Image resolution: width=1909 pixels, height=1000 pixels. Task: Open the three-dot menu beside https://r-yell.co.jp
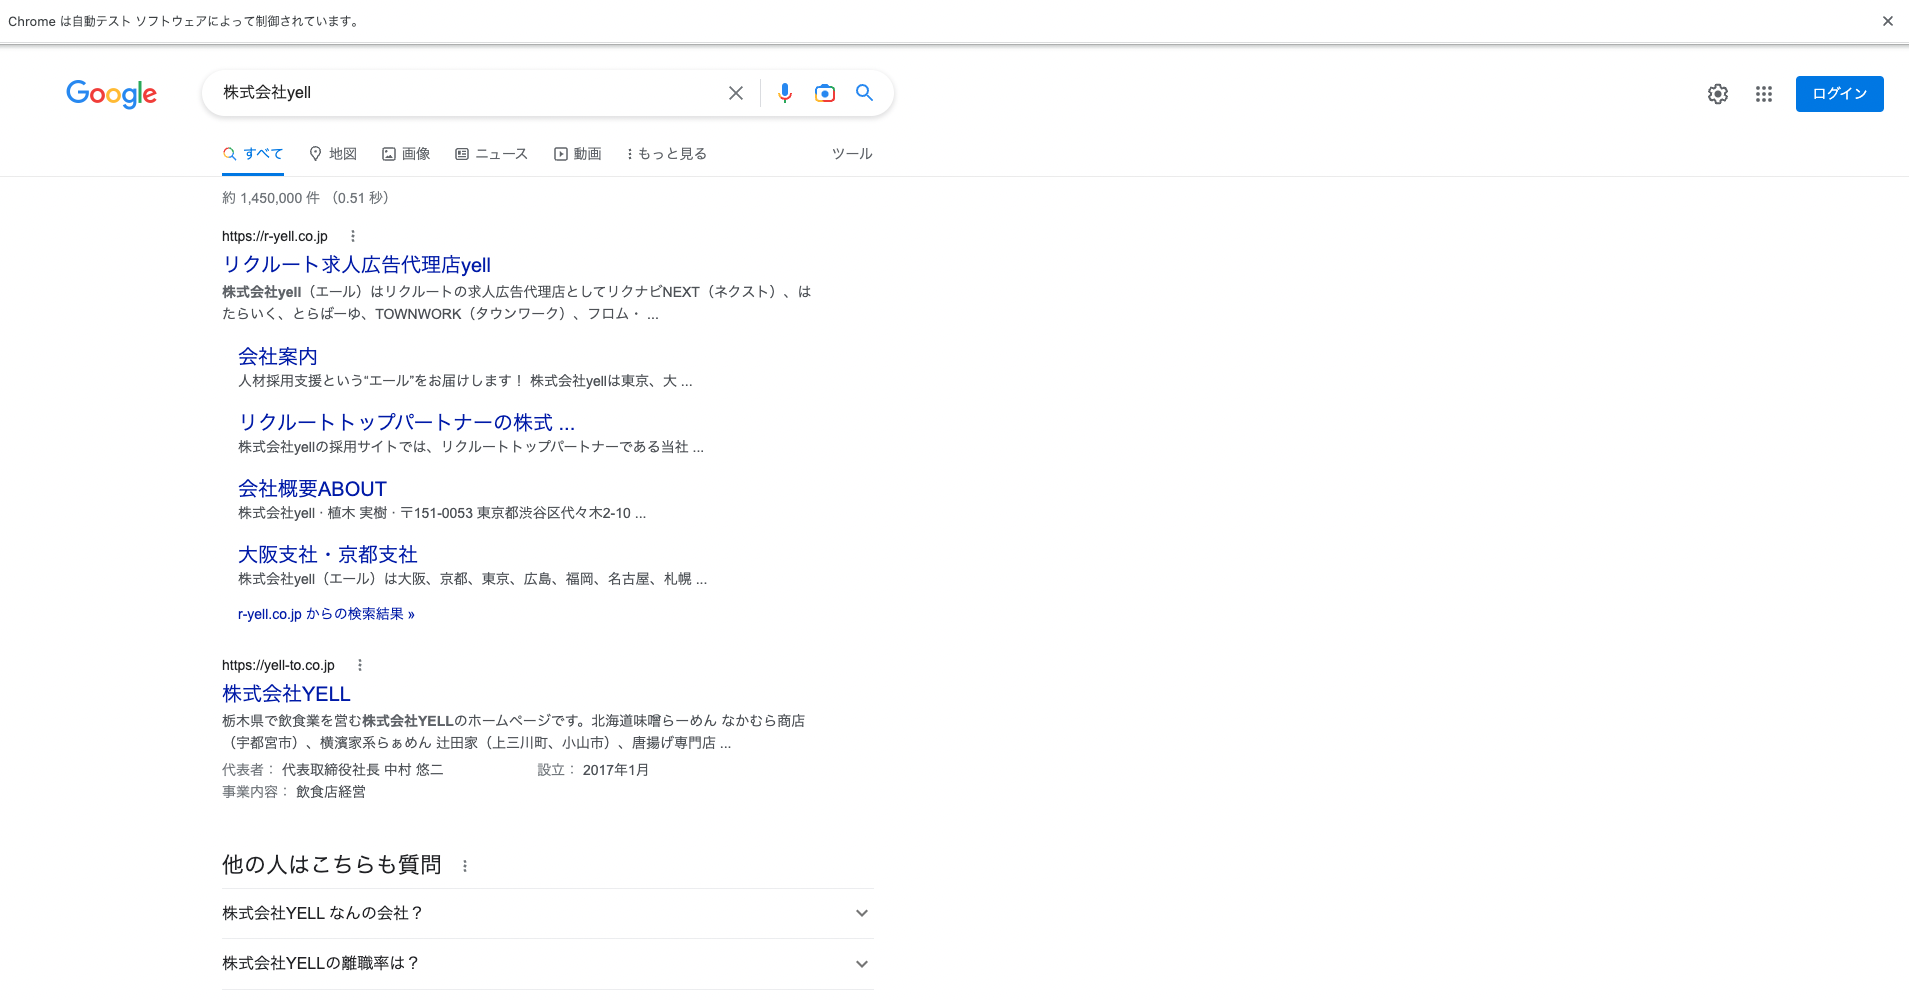(x=352, y=236)
